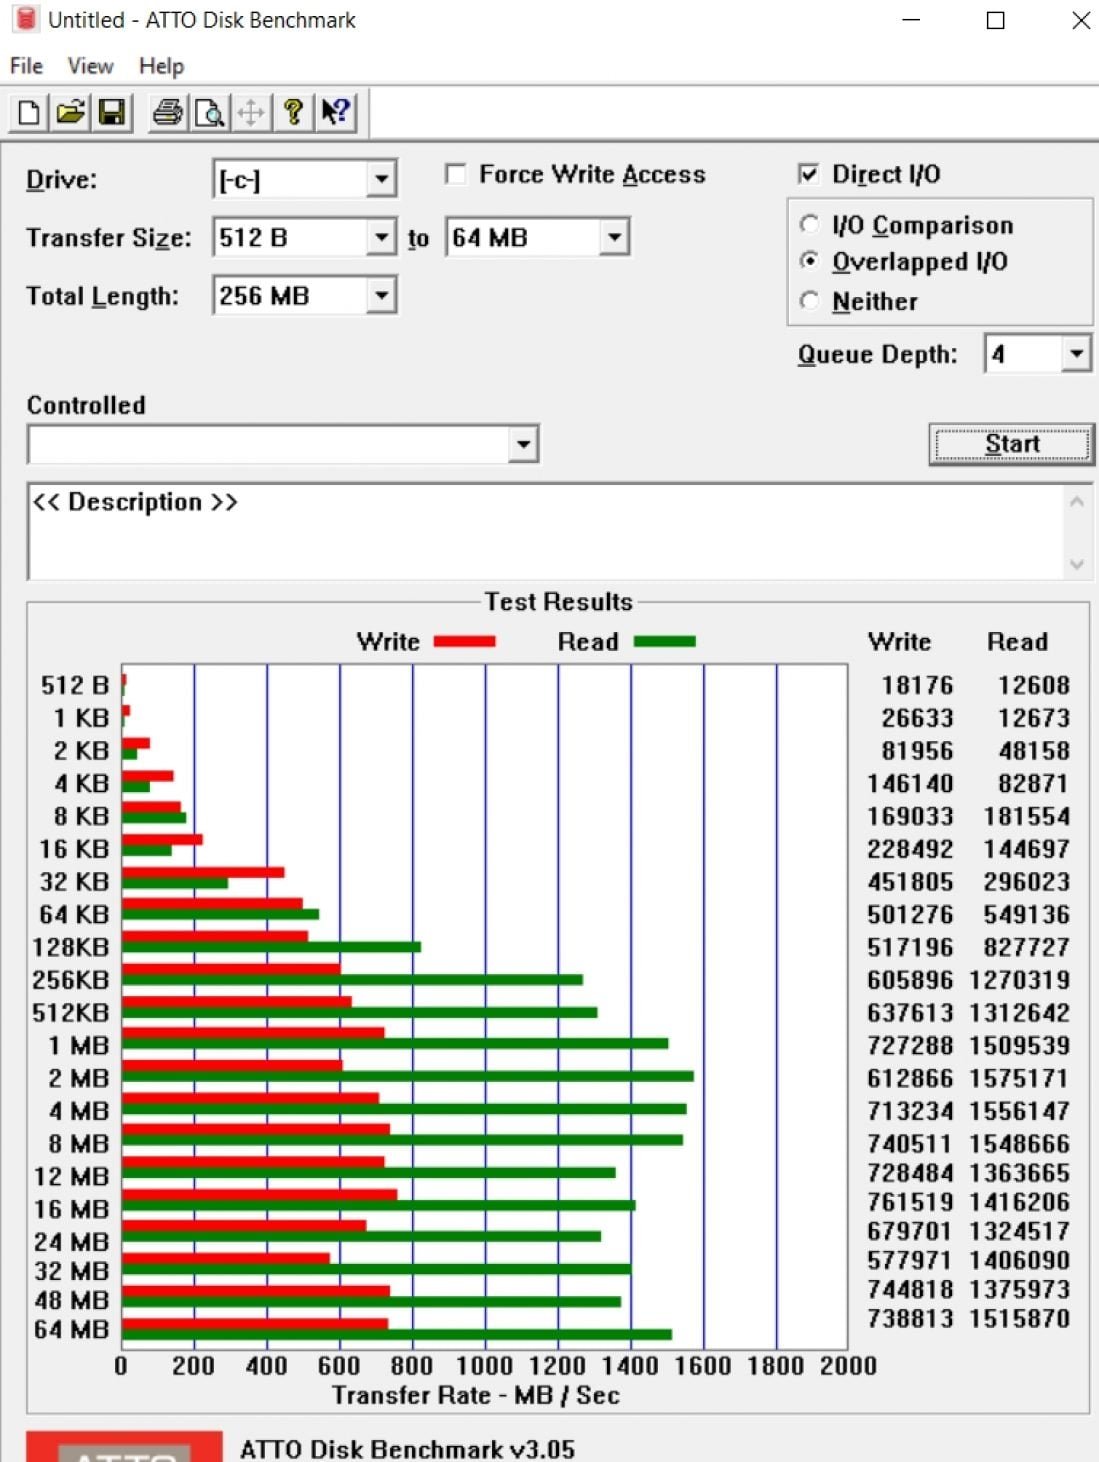Click the ATTO app icon in title bar

pos(26,19)
